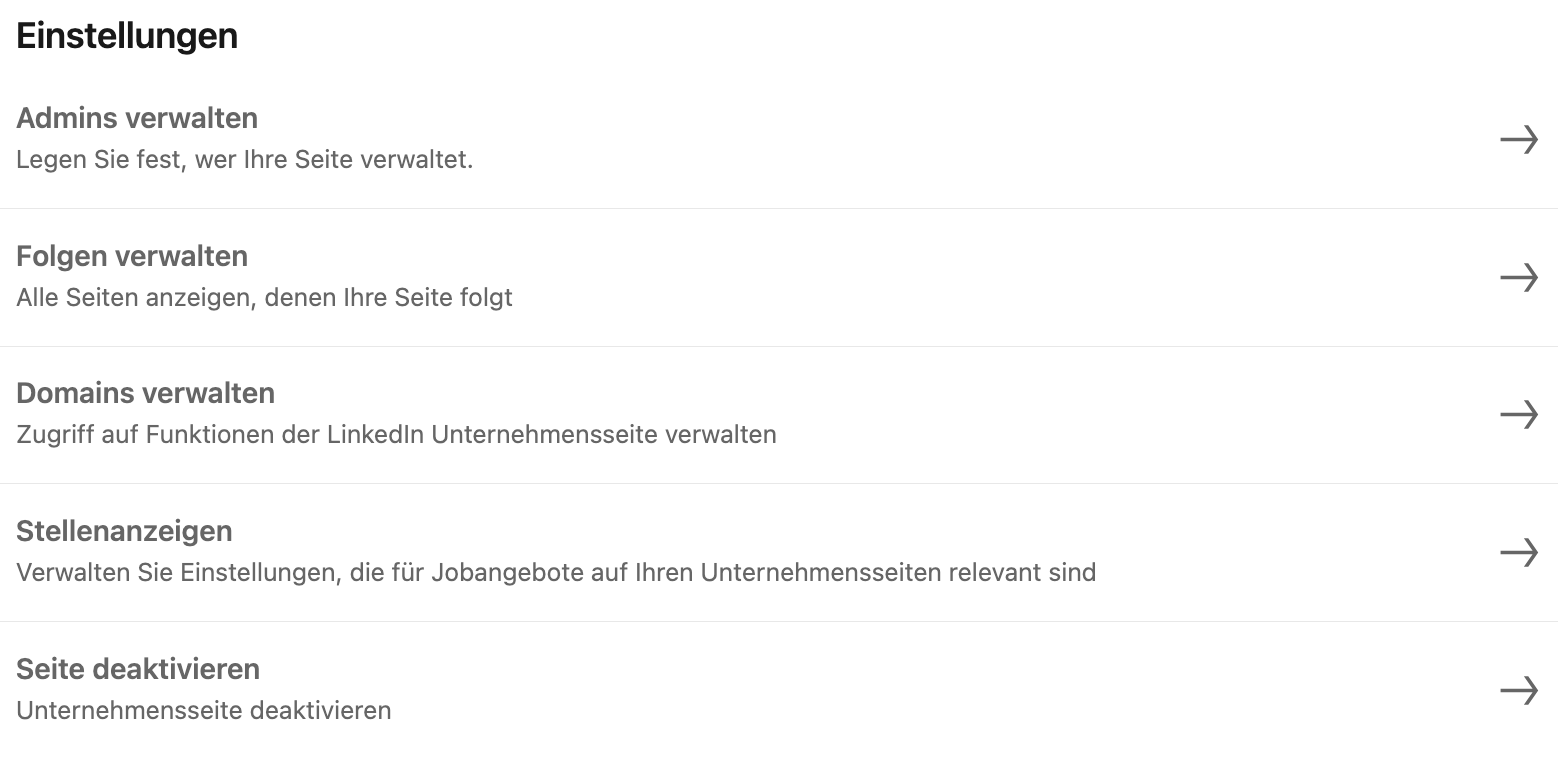The width and height of the screenshot is (1558, 758).
Task: Click the 'Verwalten Sie Einstellungen' job settings description
Action: pos(556,573)
